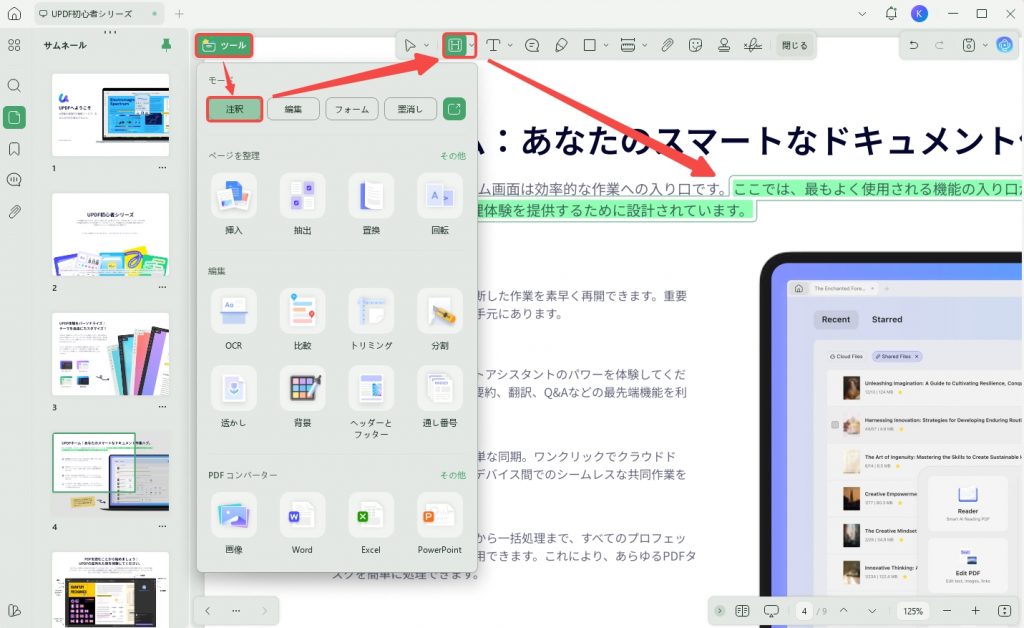Zoom in with the plus button

coord(975,610)
